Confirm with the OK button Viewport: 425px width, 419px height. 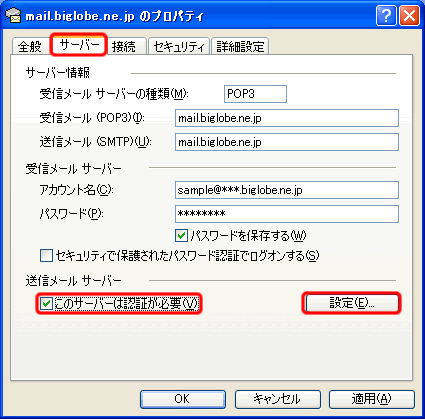tap(183, 399)
